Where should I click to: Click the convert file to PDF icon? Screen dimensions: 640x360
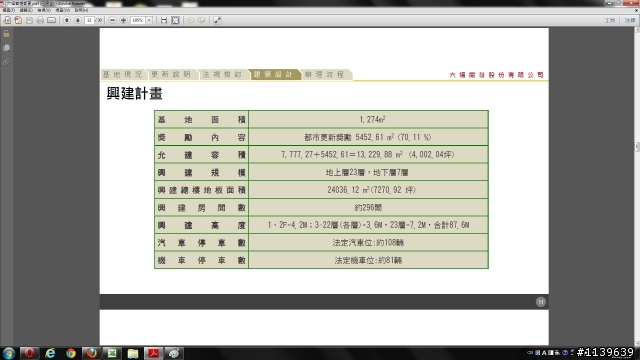coord(18,20)
